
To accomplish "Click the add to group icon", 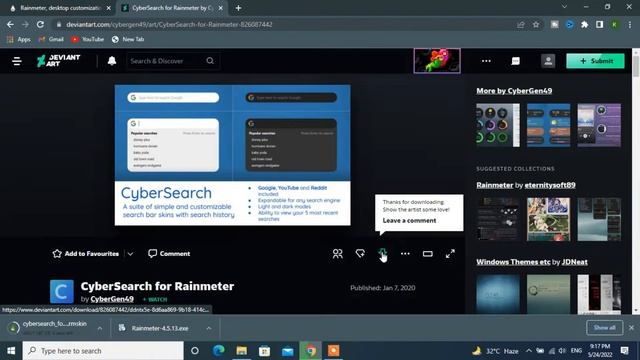I will tap(338, 254).
